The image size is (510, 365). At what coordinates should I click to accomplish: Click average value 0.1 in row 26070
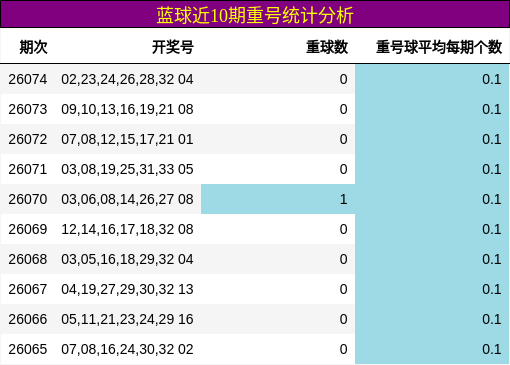[x=492, y=199]
